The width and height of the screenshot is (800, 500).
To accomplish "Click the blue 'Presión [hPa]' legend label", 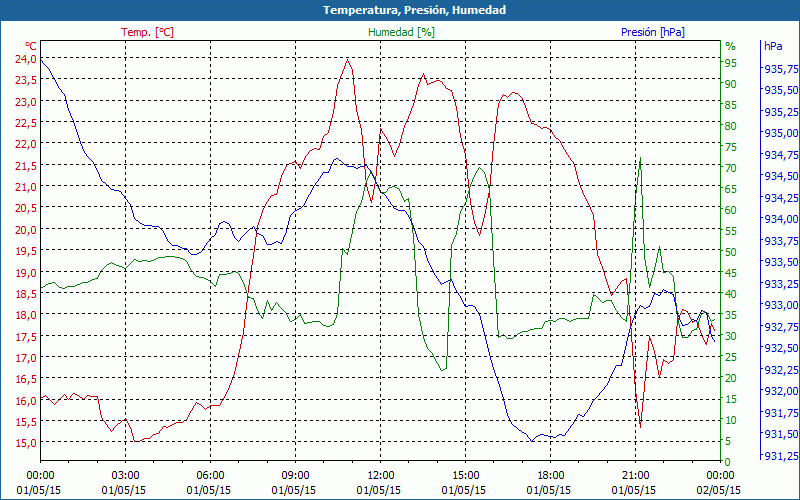I will (x=653, y=32).
